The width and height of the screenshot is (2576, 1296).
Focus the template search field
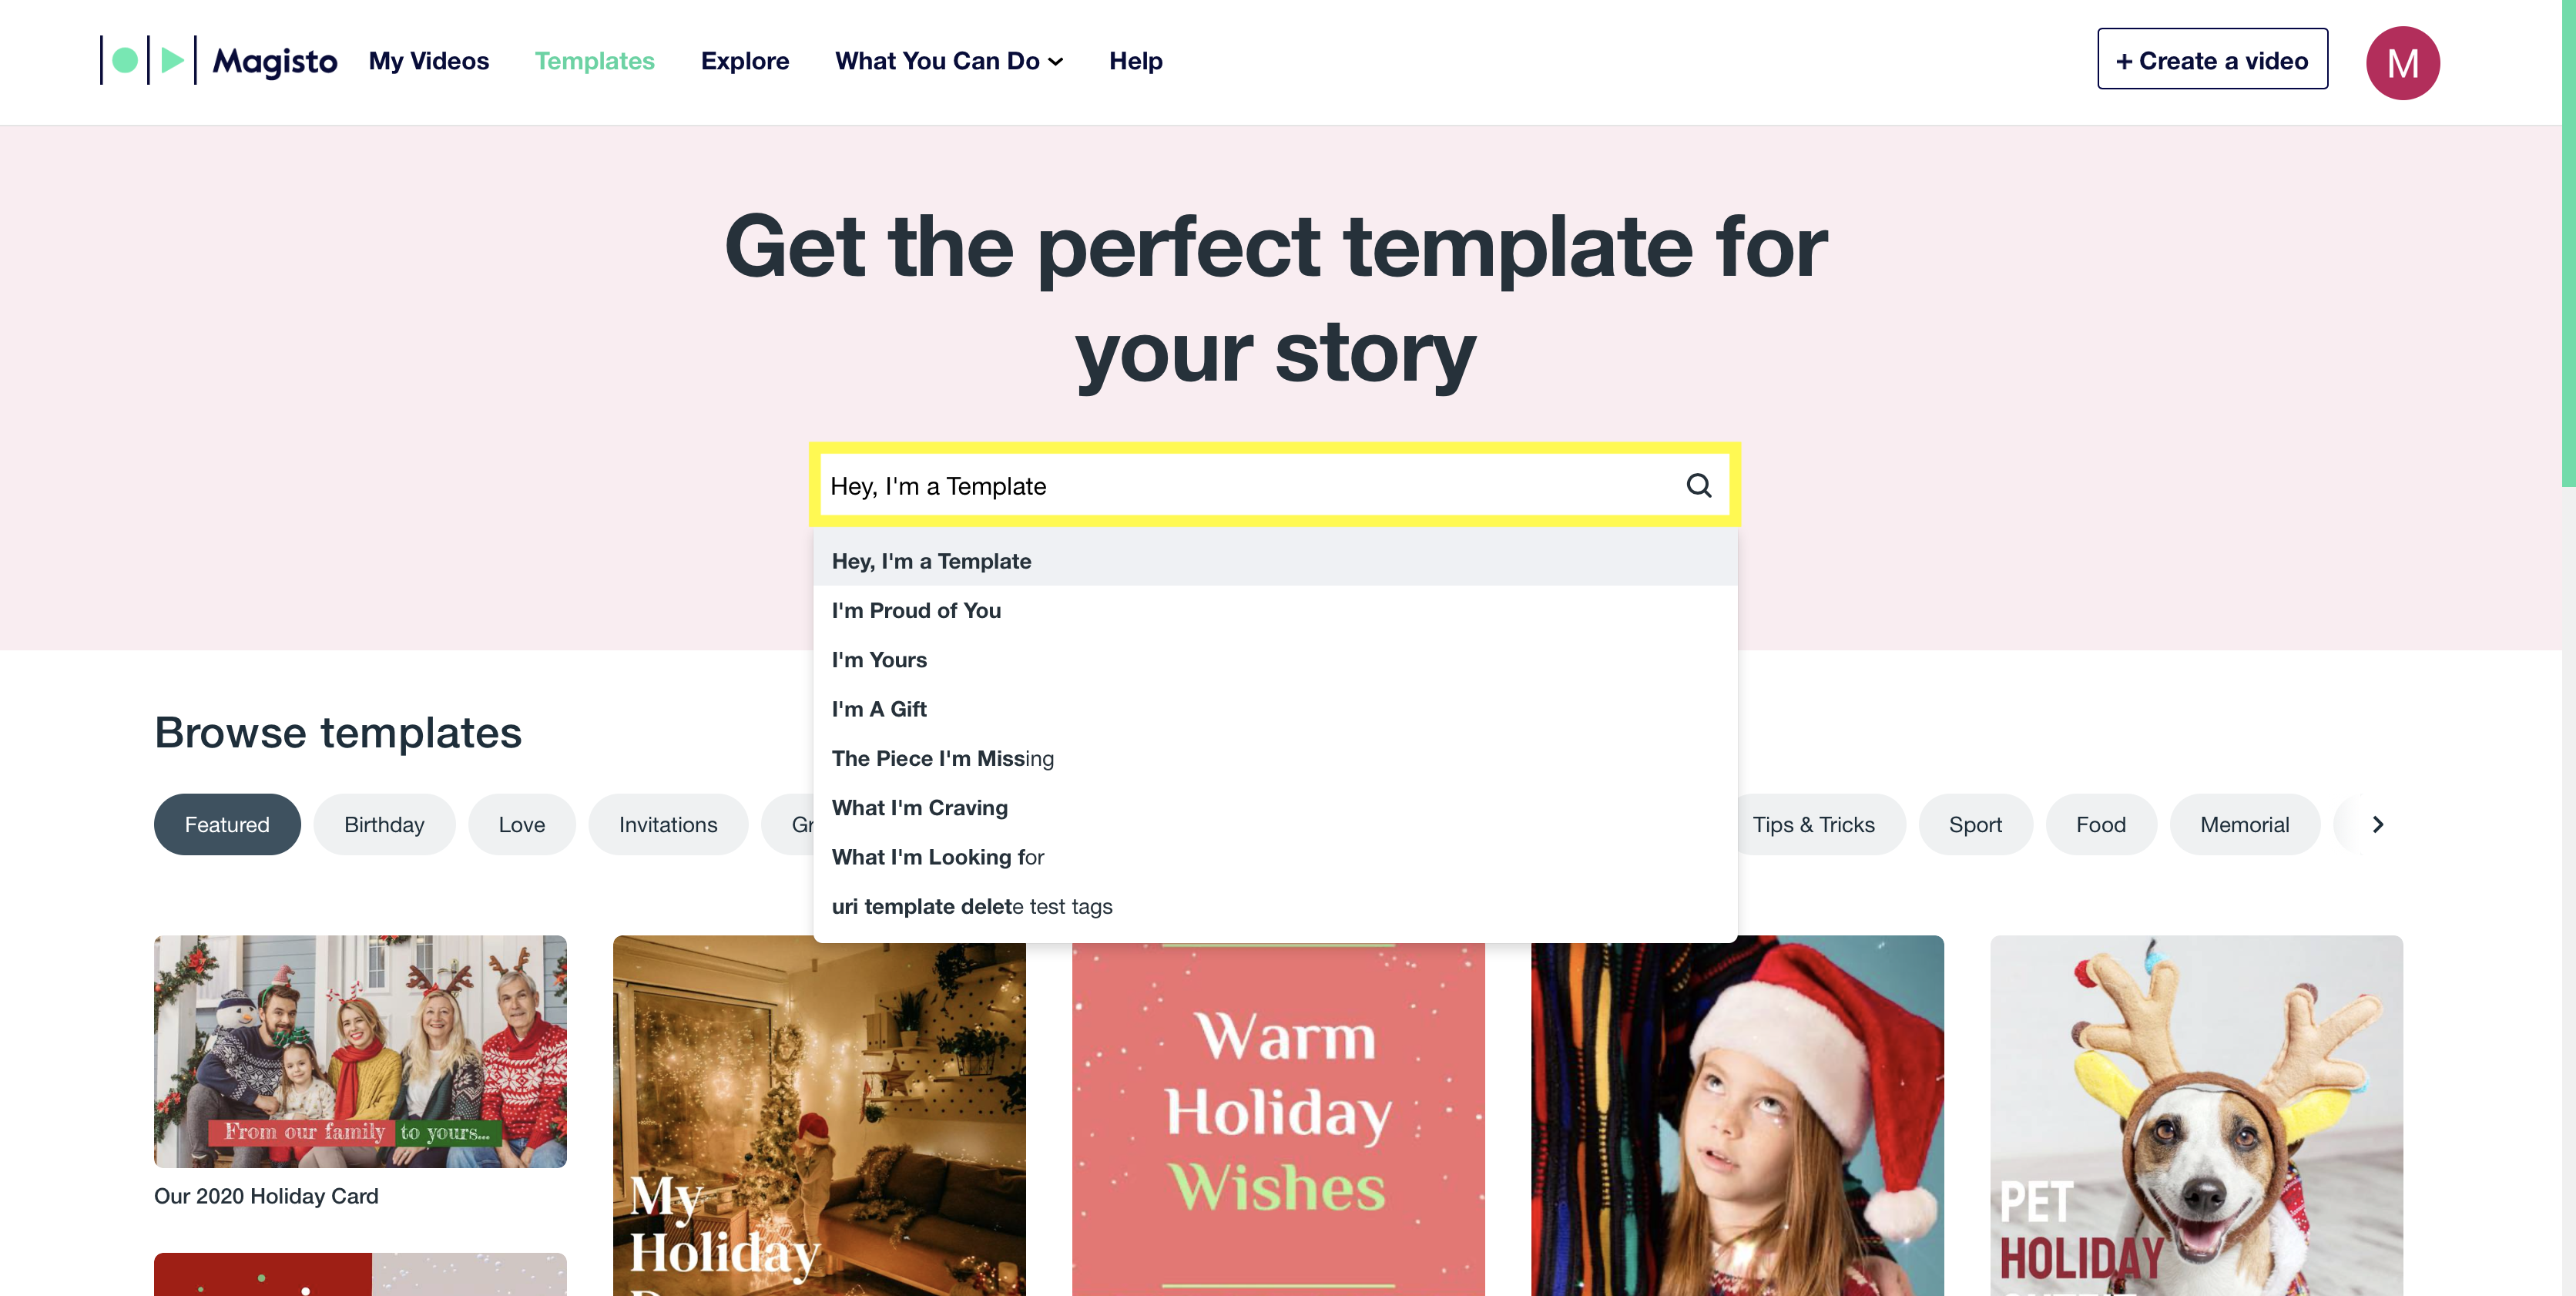click(x=1250, y=486)
